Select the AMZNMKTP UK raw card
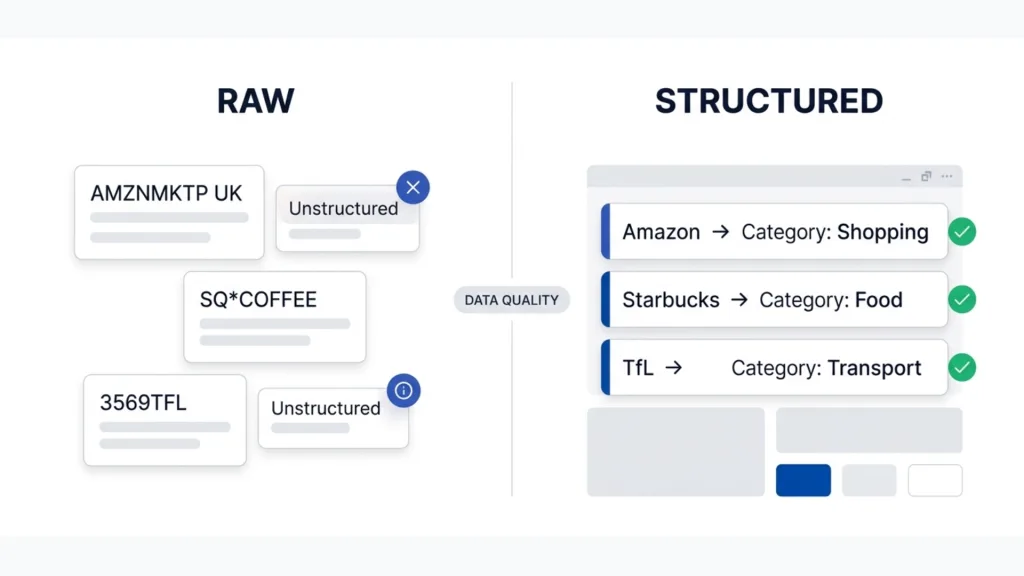 [x=169, y=212]
